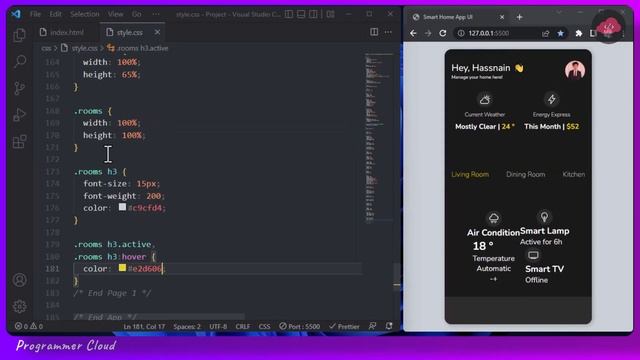Open the Search view in activity bar

click(x=20, y=62)
